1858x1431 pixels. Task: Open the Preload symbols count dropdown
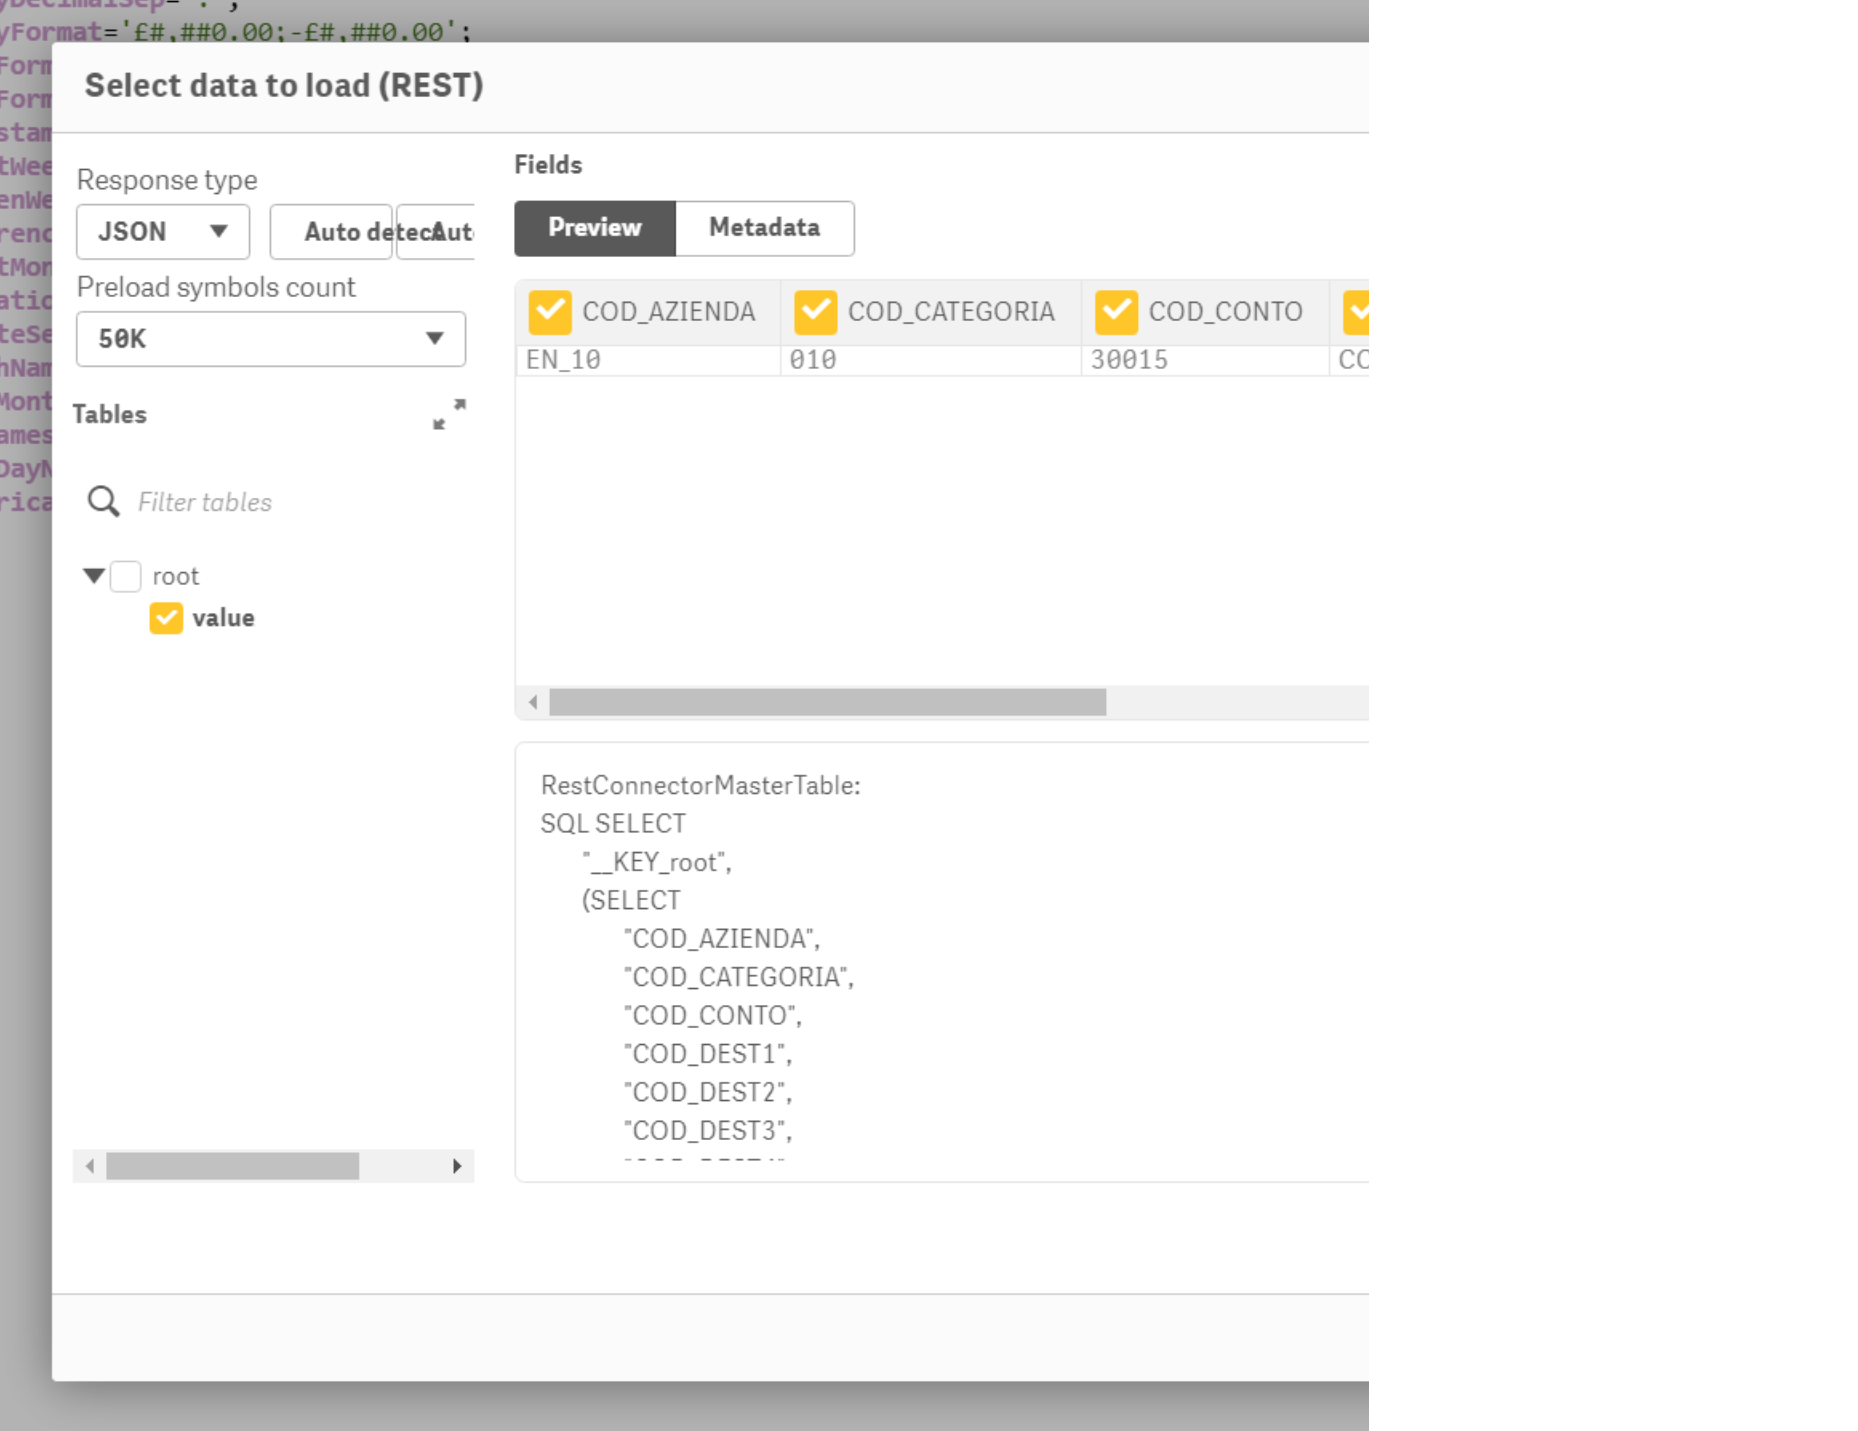tap(271, 339)
